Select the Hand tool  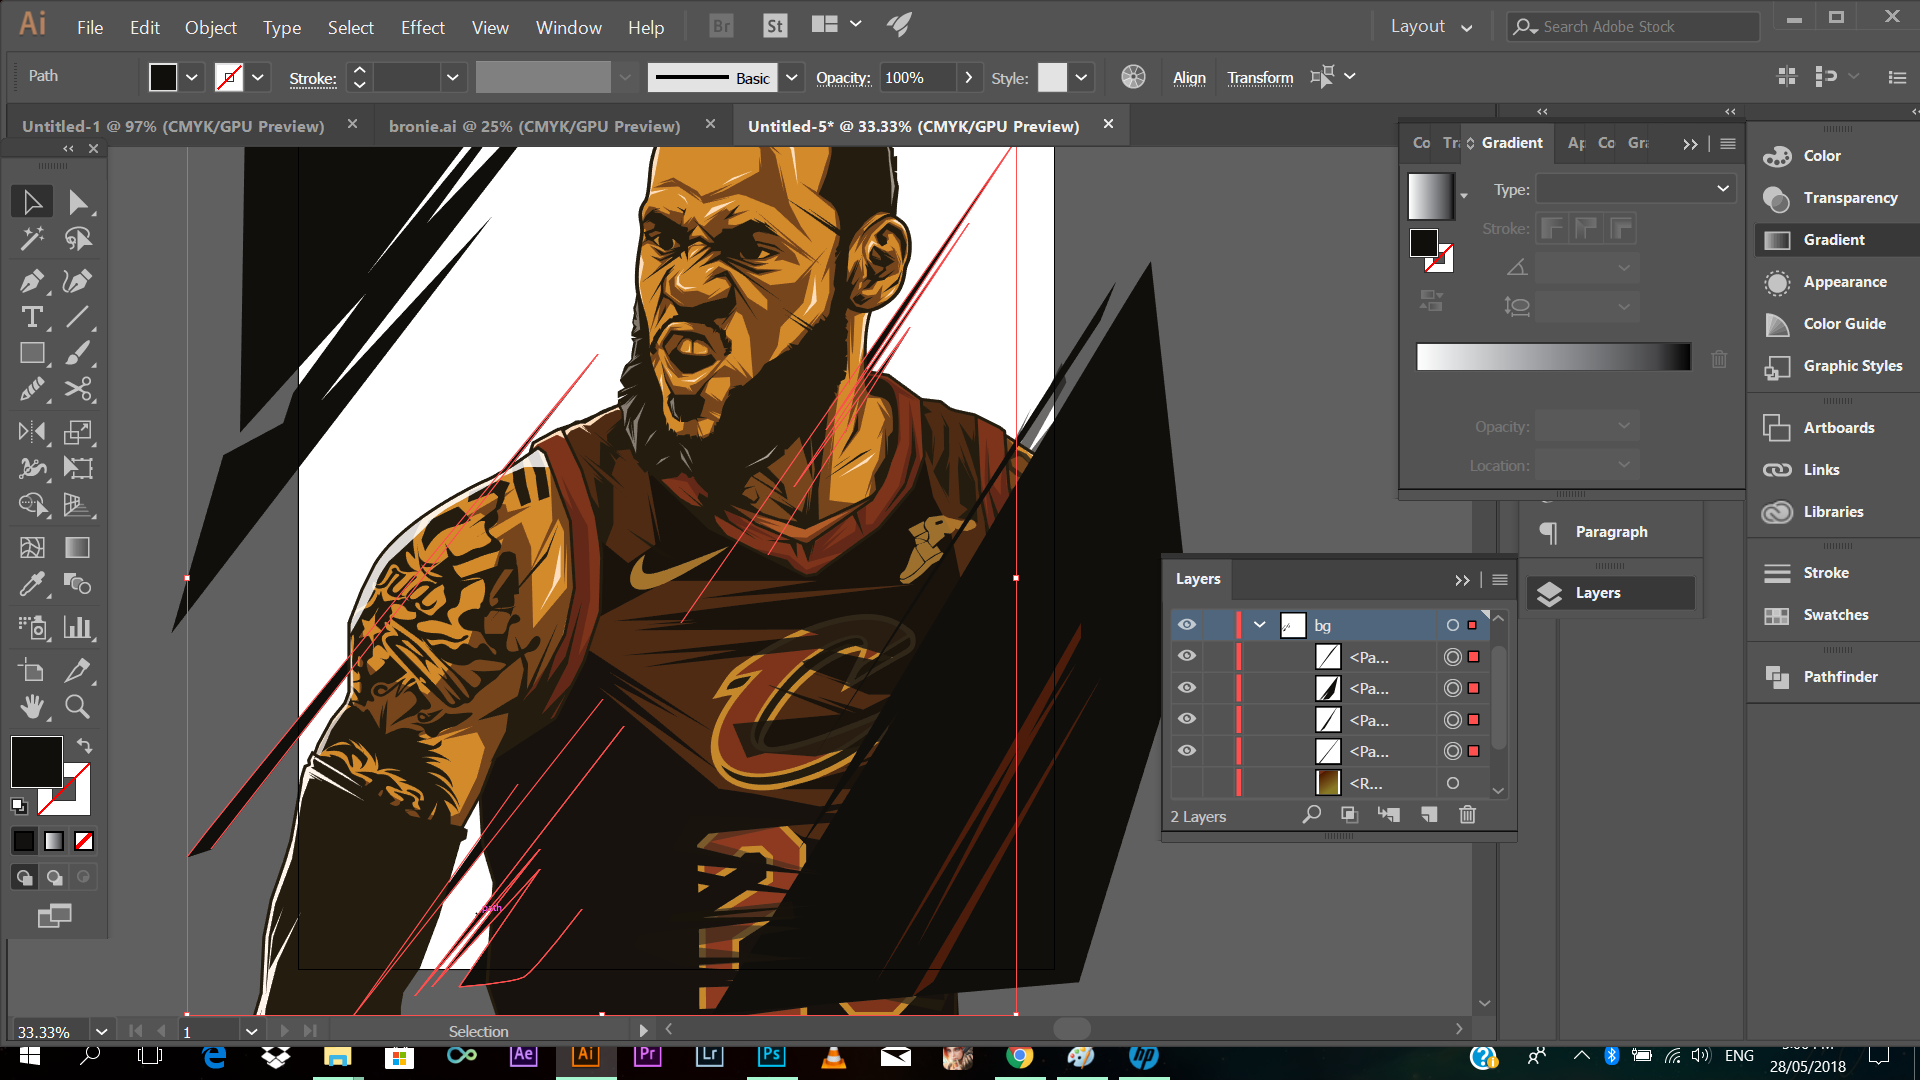32,706
